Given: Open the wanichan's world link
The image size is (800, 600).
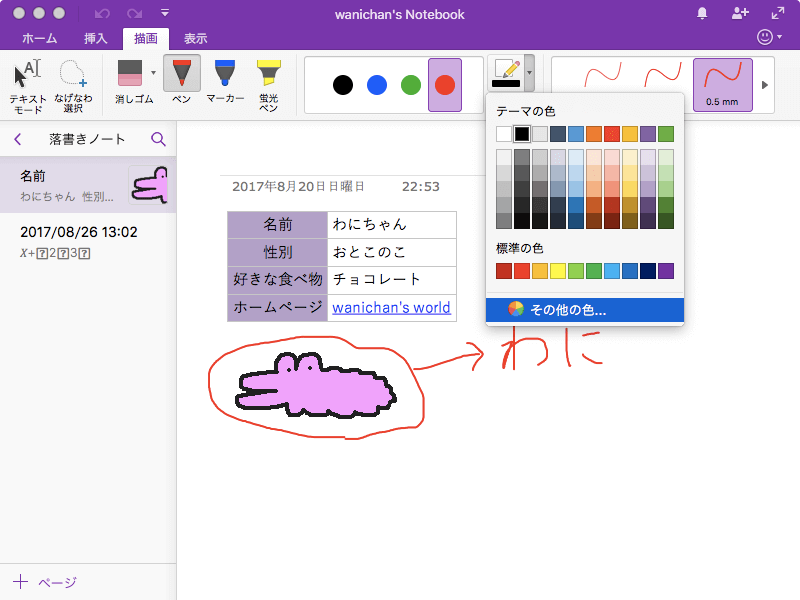Looking at the screenshot, I should (x=391, y=308).
